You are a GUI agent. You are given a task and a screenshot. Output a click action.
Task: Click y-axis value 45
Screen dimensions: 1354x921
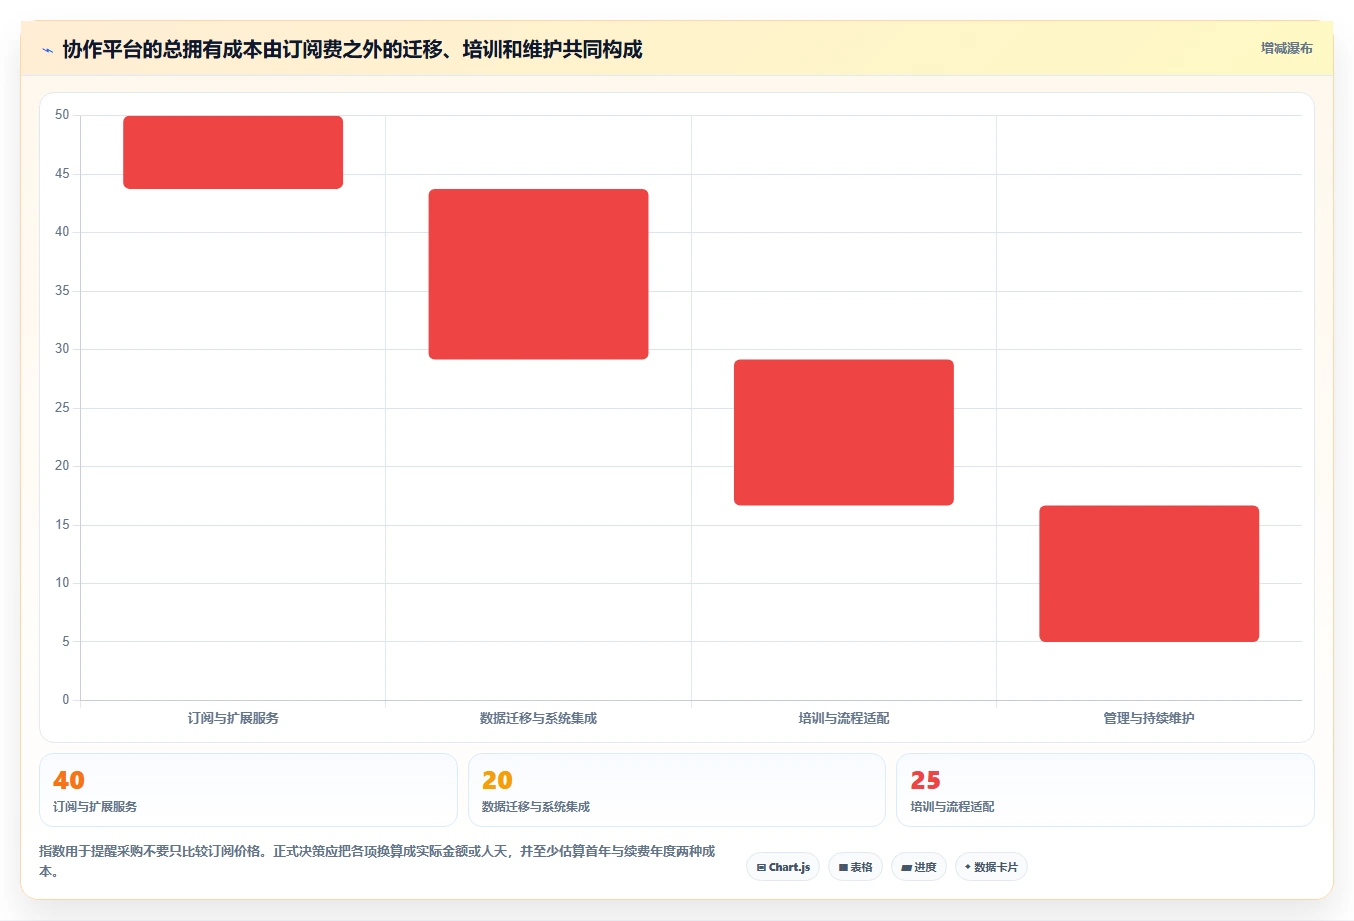[x=62, y=174]
